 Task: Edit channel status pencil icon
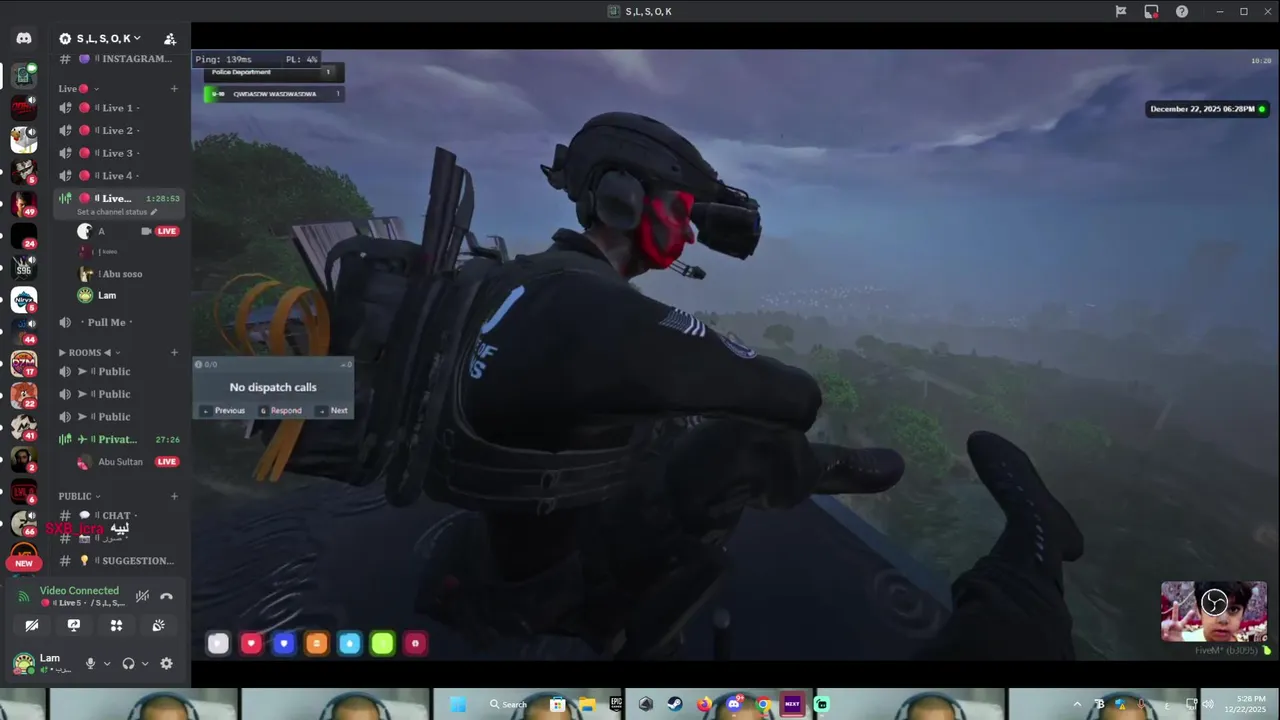pyautogui.click(x=153, y=212)
